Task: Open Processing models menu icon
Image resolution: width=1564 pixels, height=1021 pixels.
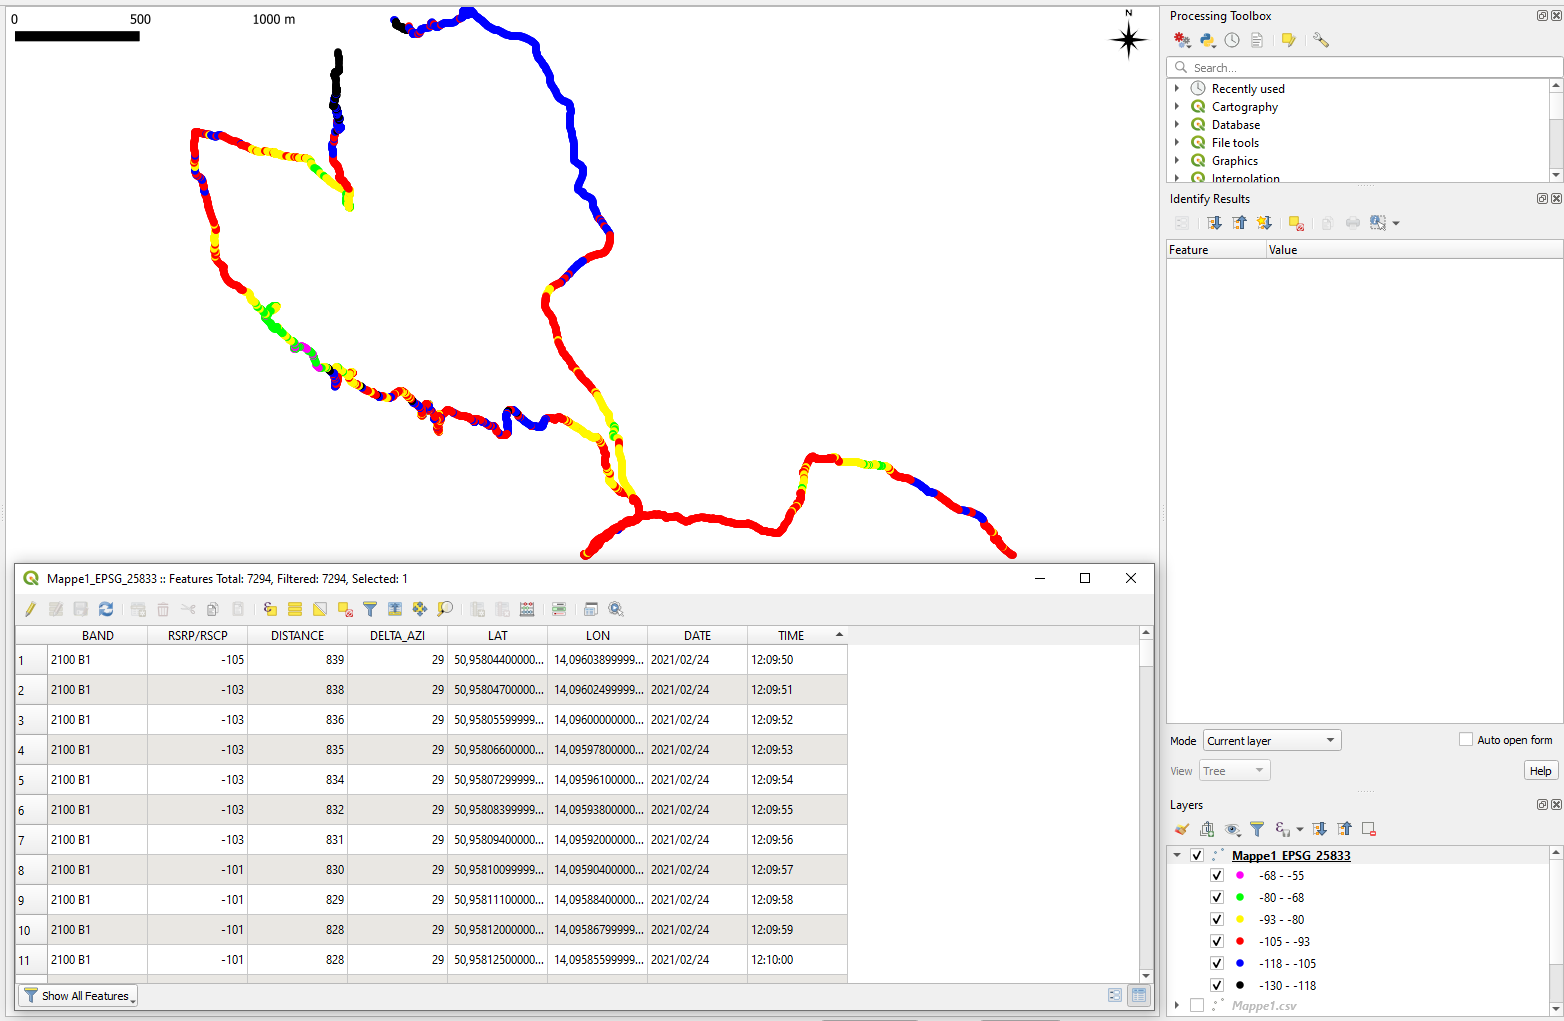Action: [1183, 40]
